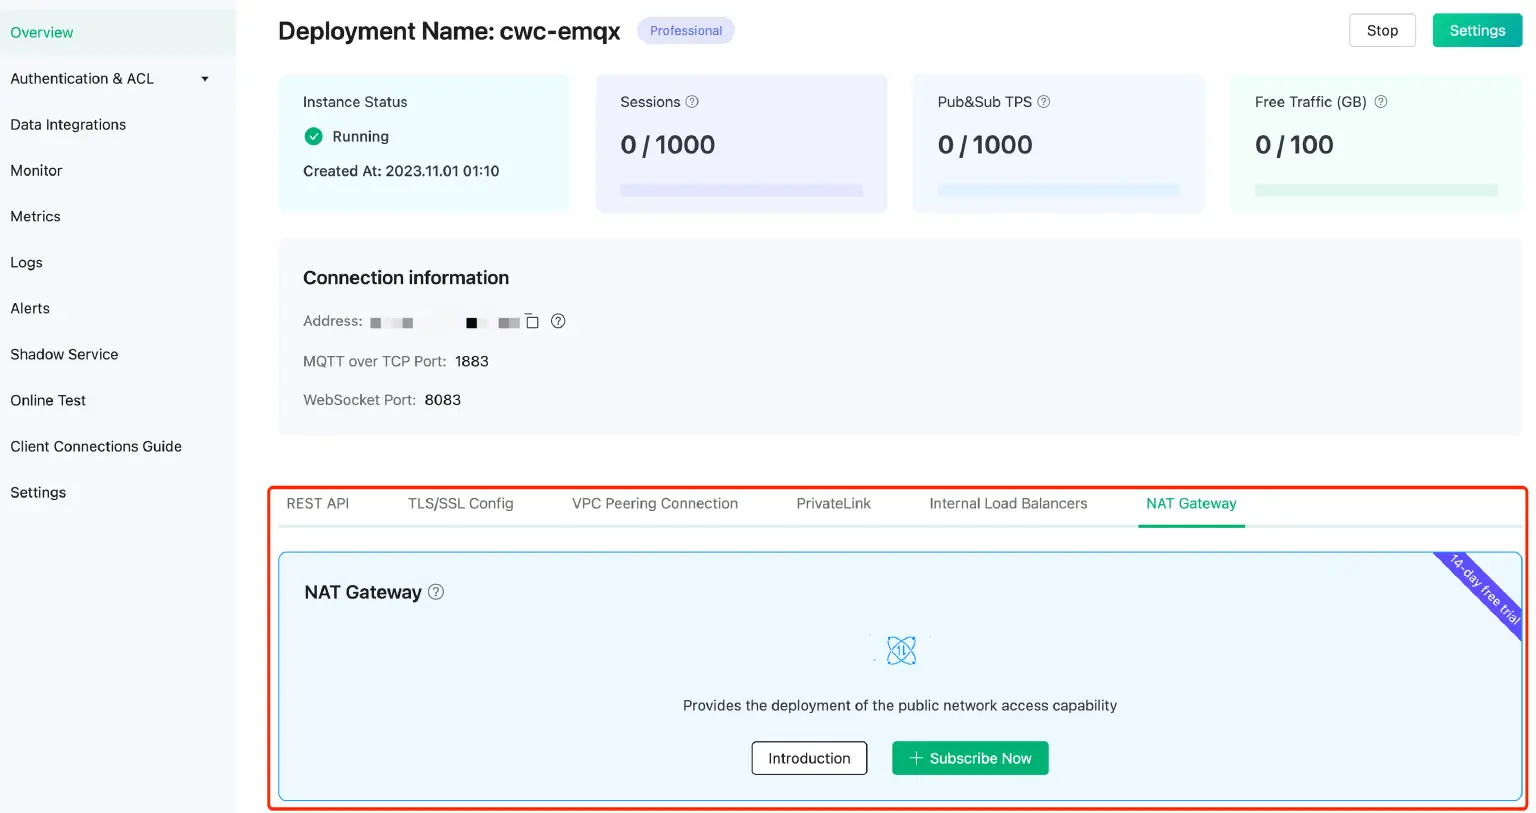Click the Introduction button for NAT Gateway
This screenshot has height=813, width=1536.
(x=809, y=758)
